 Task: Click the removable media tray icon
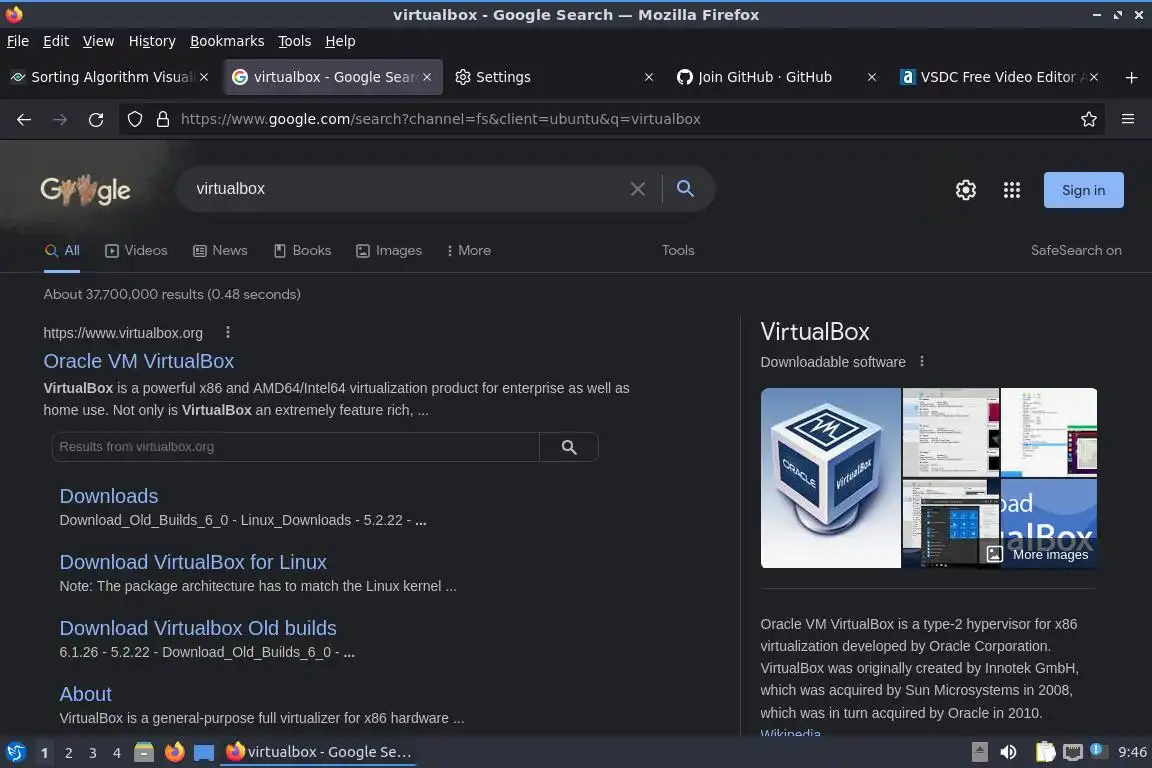pos(979,752)
